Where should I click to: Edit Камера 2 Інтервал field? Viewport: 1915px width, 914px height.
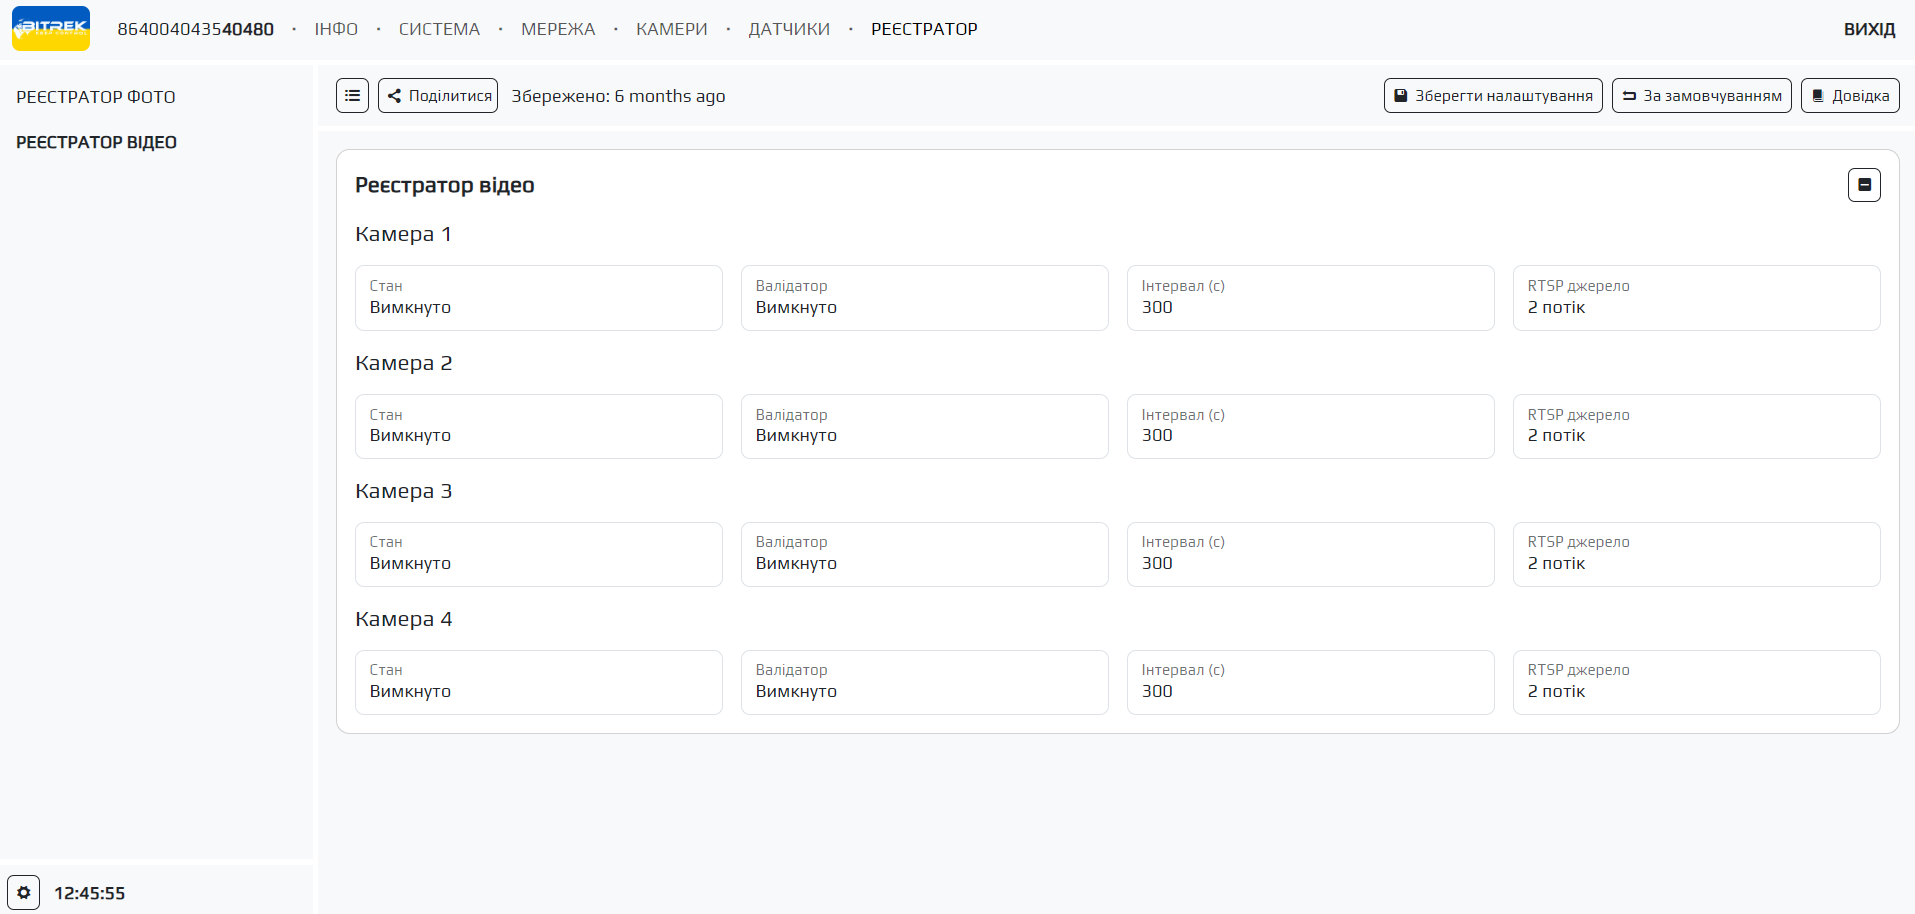pos(1310,427)
